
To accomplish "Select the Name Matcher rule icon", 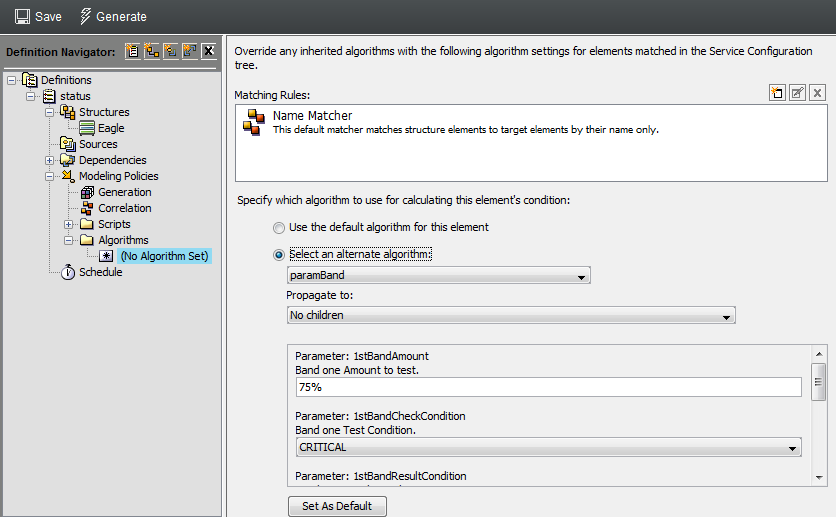I will 254,122.
